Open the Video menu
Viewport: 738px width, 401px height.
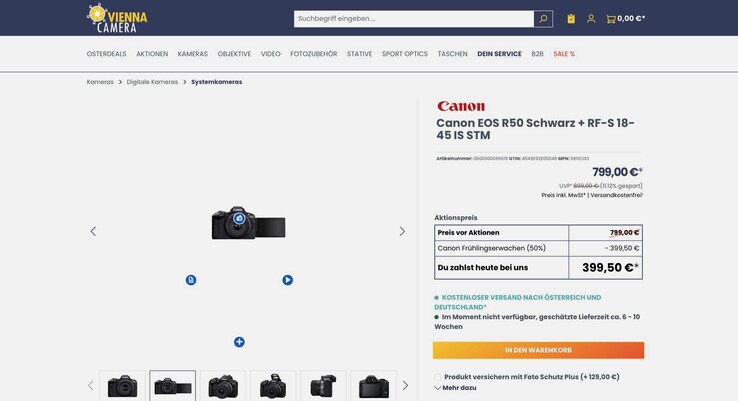[x=271, y=54]
